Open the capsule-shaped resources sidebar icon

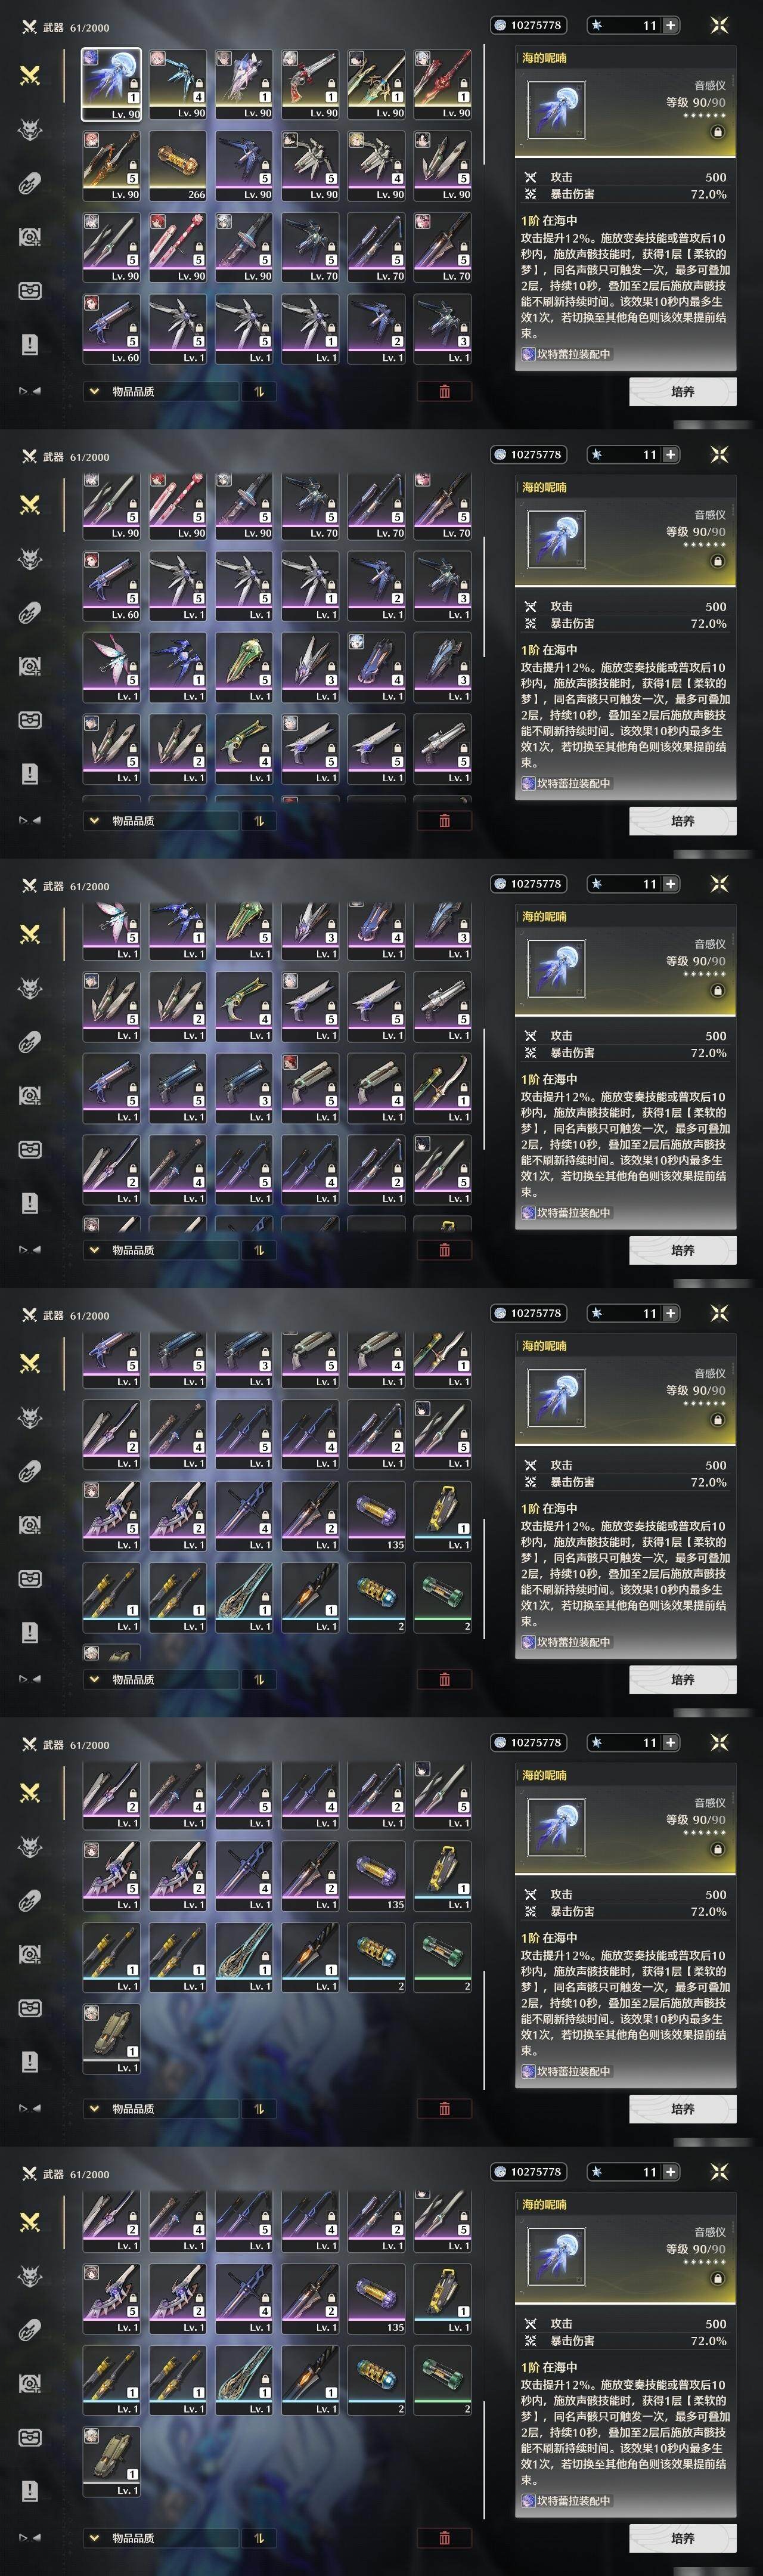point(30,183)
